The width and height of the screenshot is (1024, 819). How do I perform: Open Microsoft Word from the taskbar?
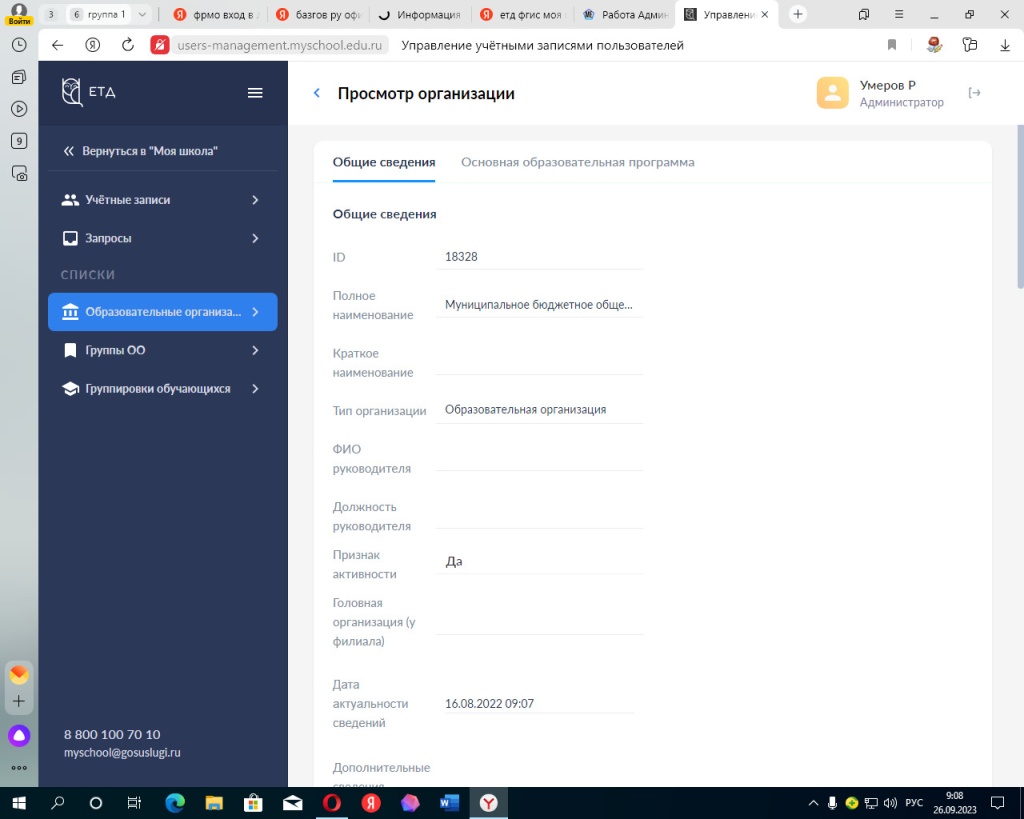click(x=449, y=802)
